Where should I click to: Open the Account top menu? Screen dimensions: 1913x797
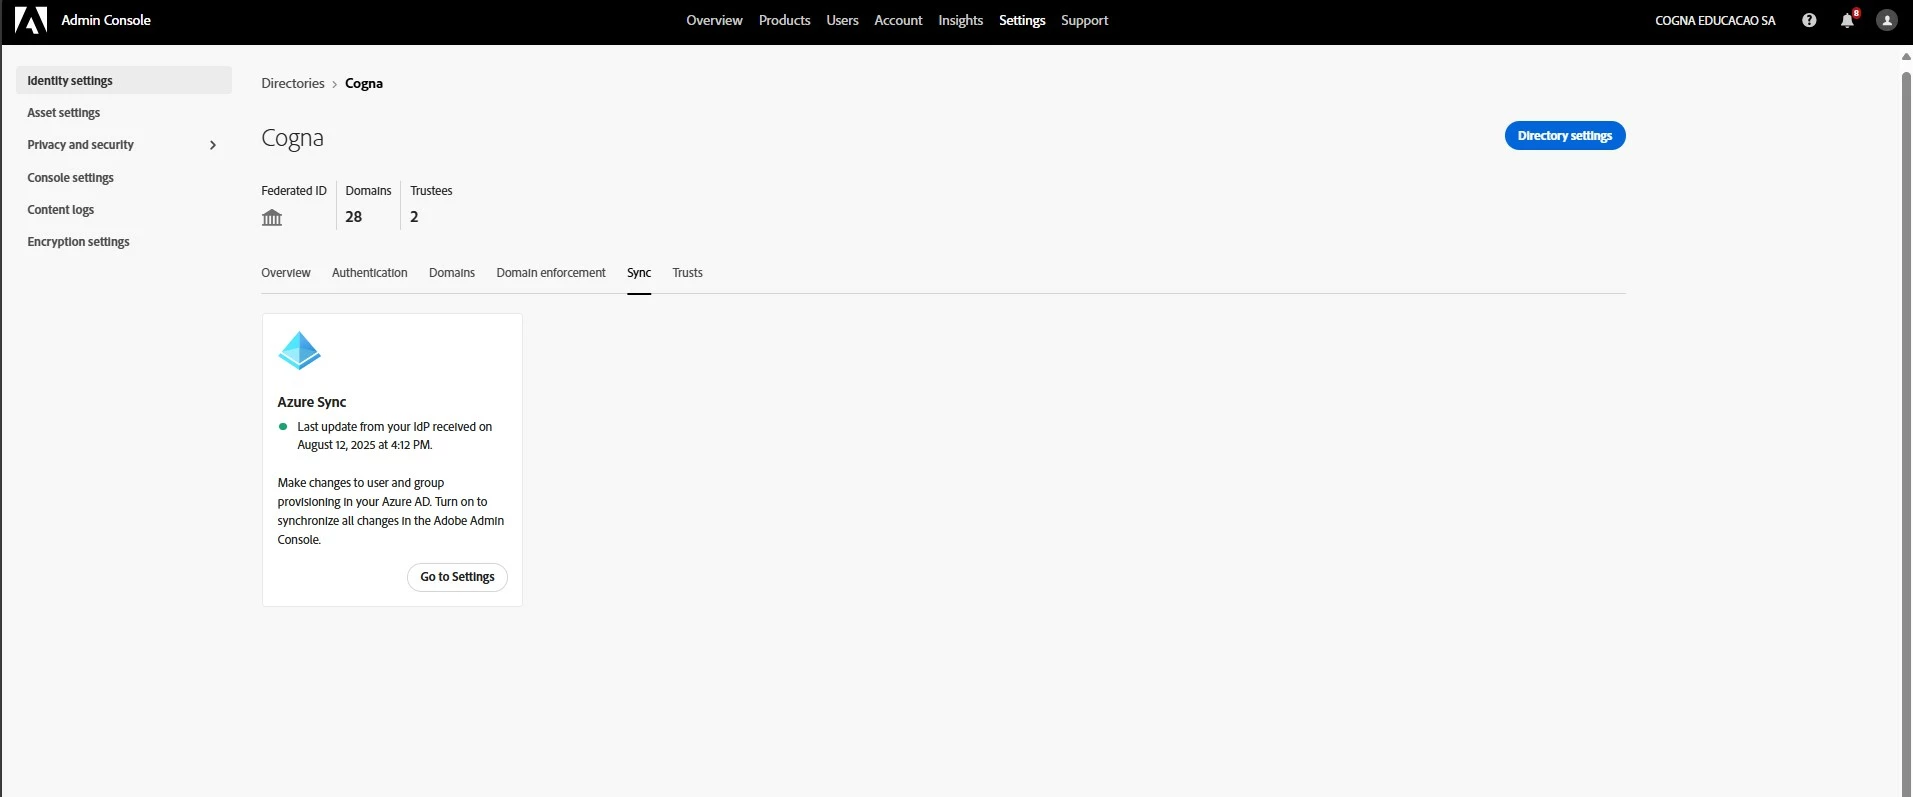coord(898,20)
